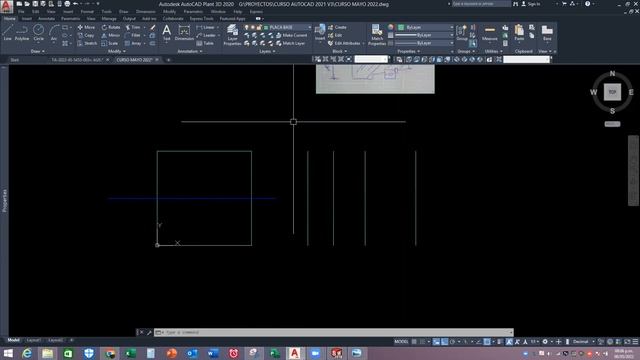Toggle polar tracking in status bar
The height and width of the screenshot is (360, 640).
pyautogui.click(x=452, y=342)
